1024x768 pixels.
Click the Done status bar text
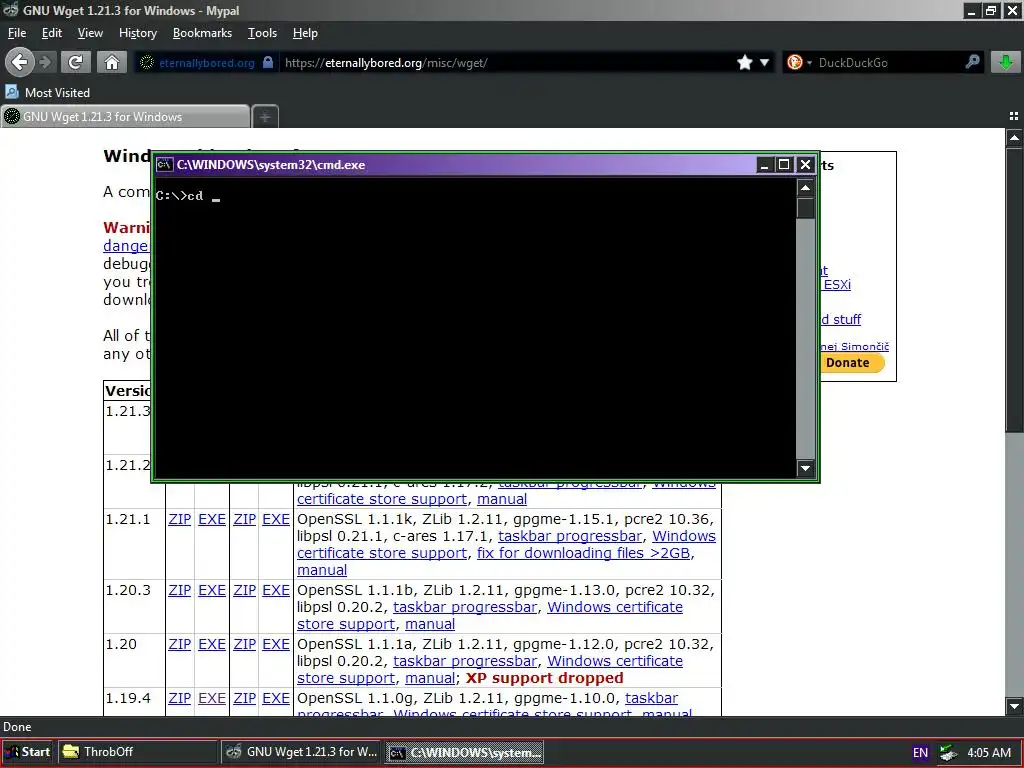pos(17,727)
